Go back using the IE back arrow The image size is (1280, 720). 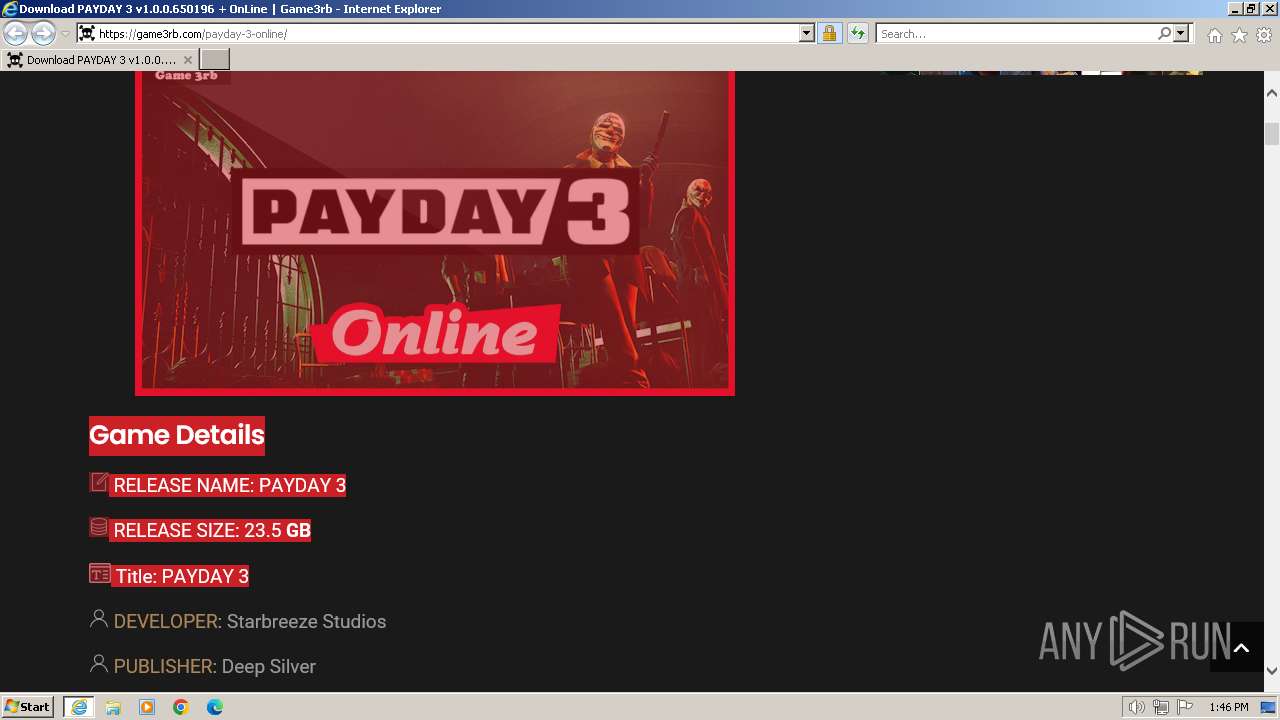pyautogui.click(x=16, y=33)
